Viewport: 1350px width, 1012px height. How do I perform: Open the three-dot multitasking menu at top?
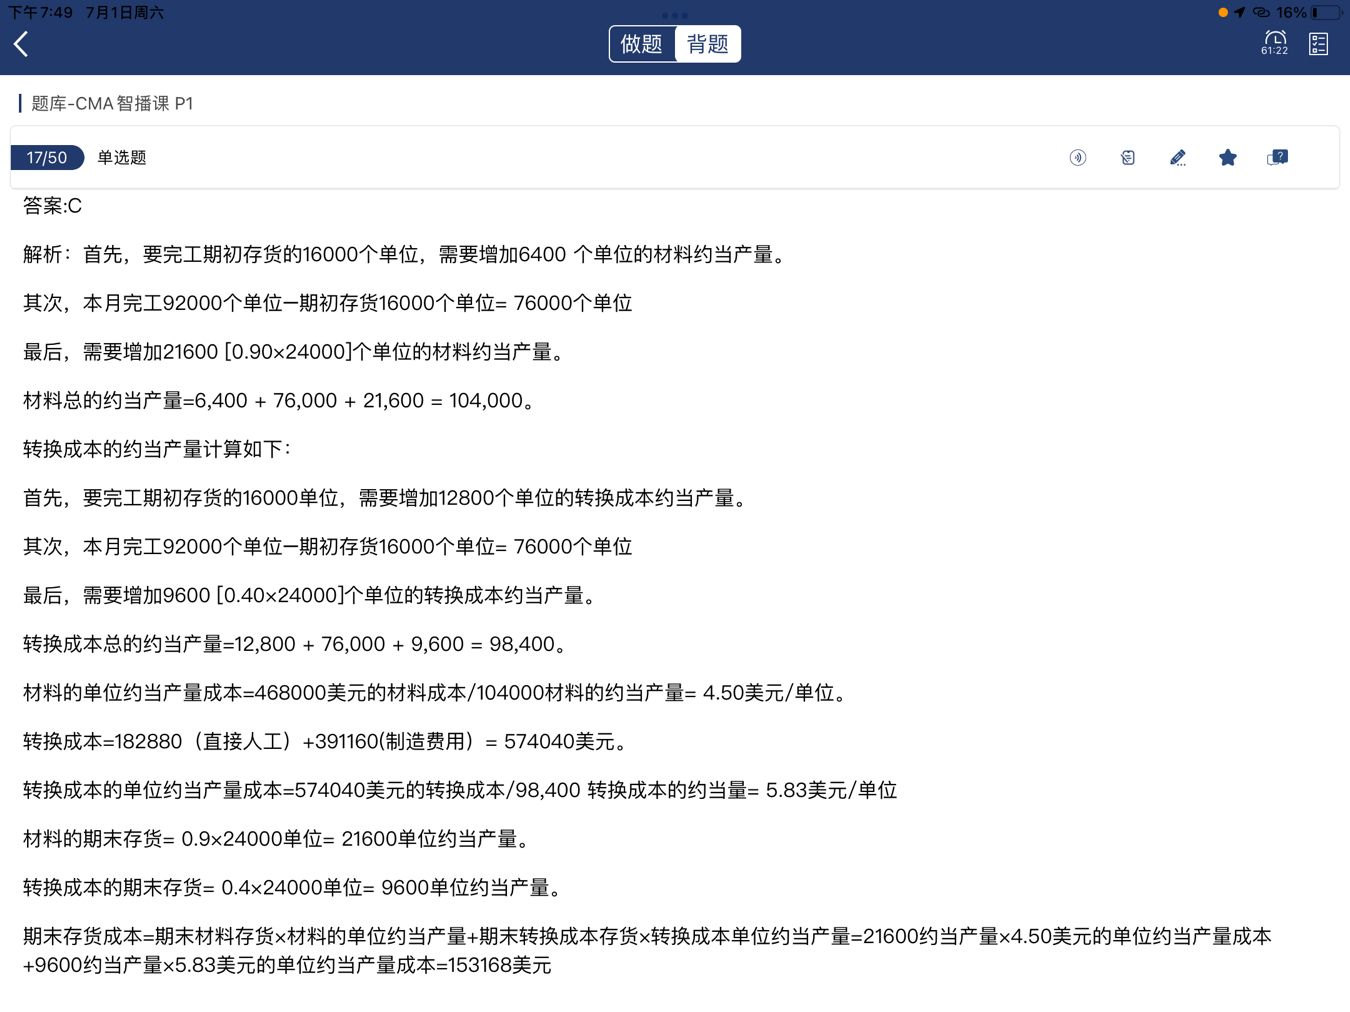675,15
